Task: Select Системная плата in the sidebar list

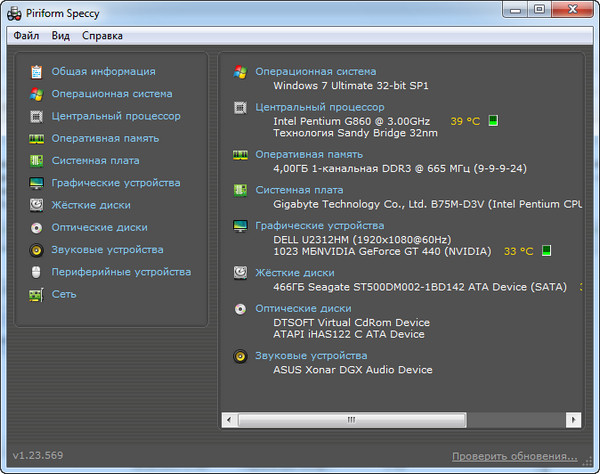Action: (95, 160)
